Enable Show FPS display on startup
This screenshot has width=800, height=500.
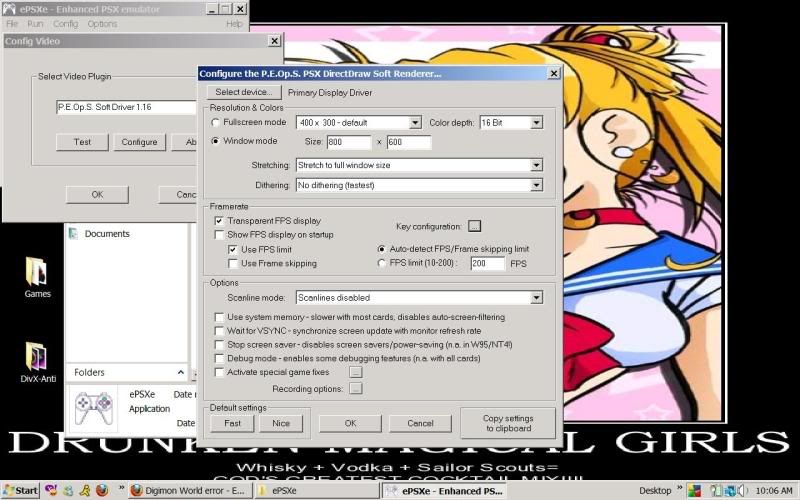(219, 235)
